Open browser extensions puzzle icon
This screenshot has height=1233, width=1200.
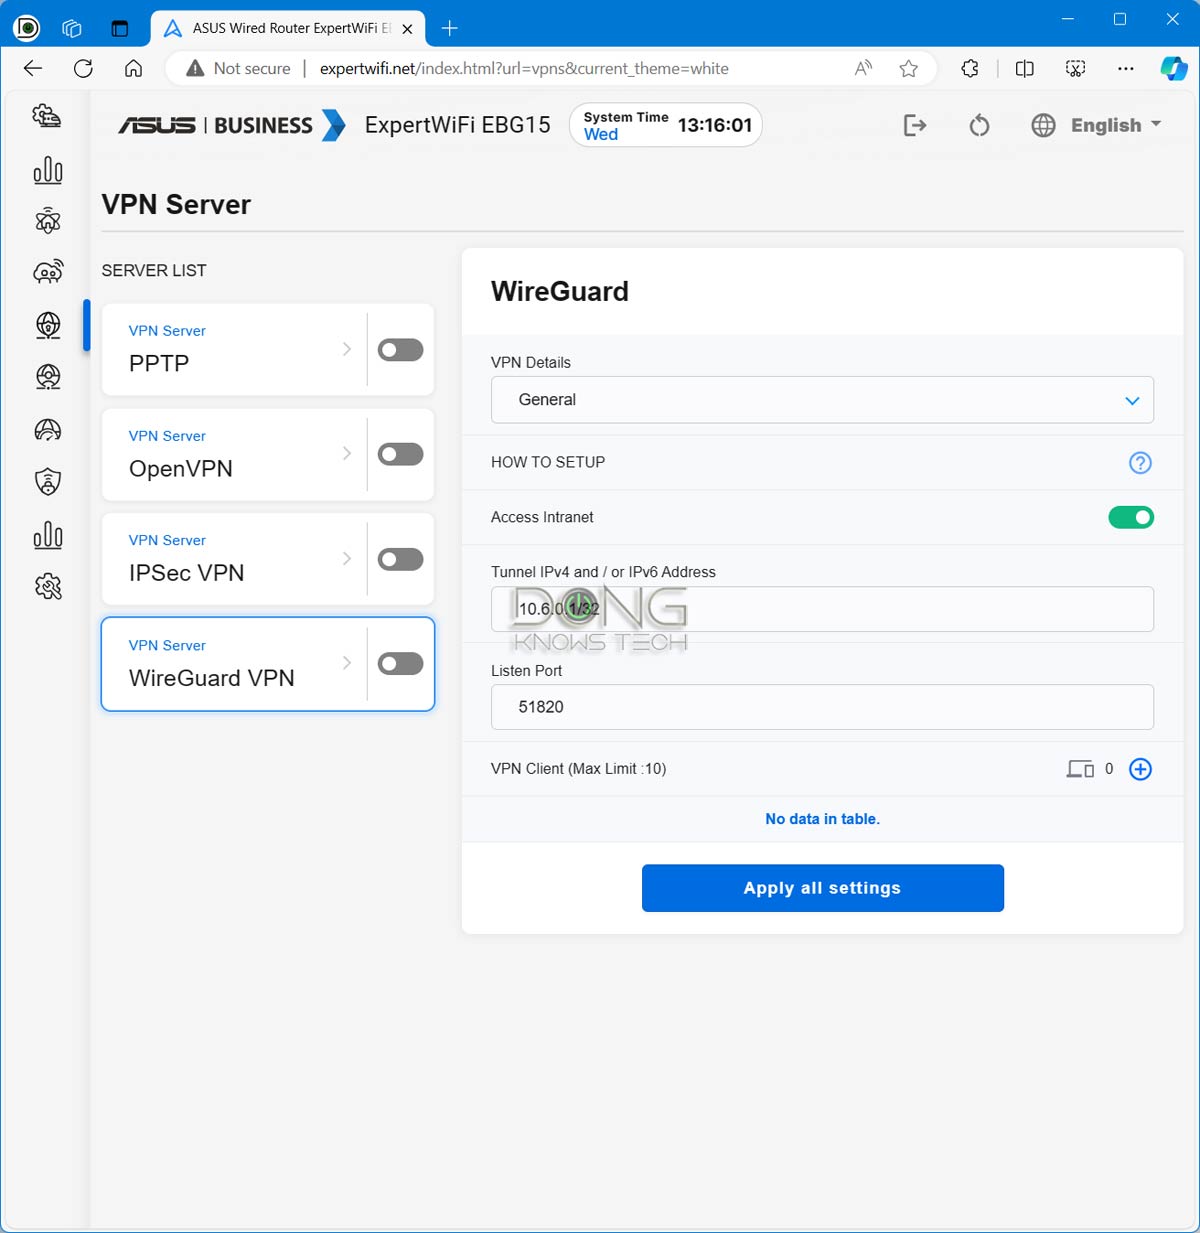970,68
